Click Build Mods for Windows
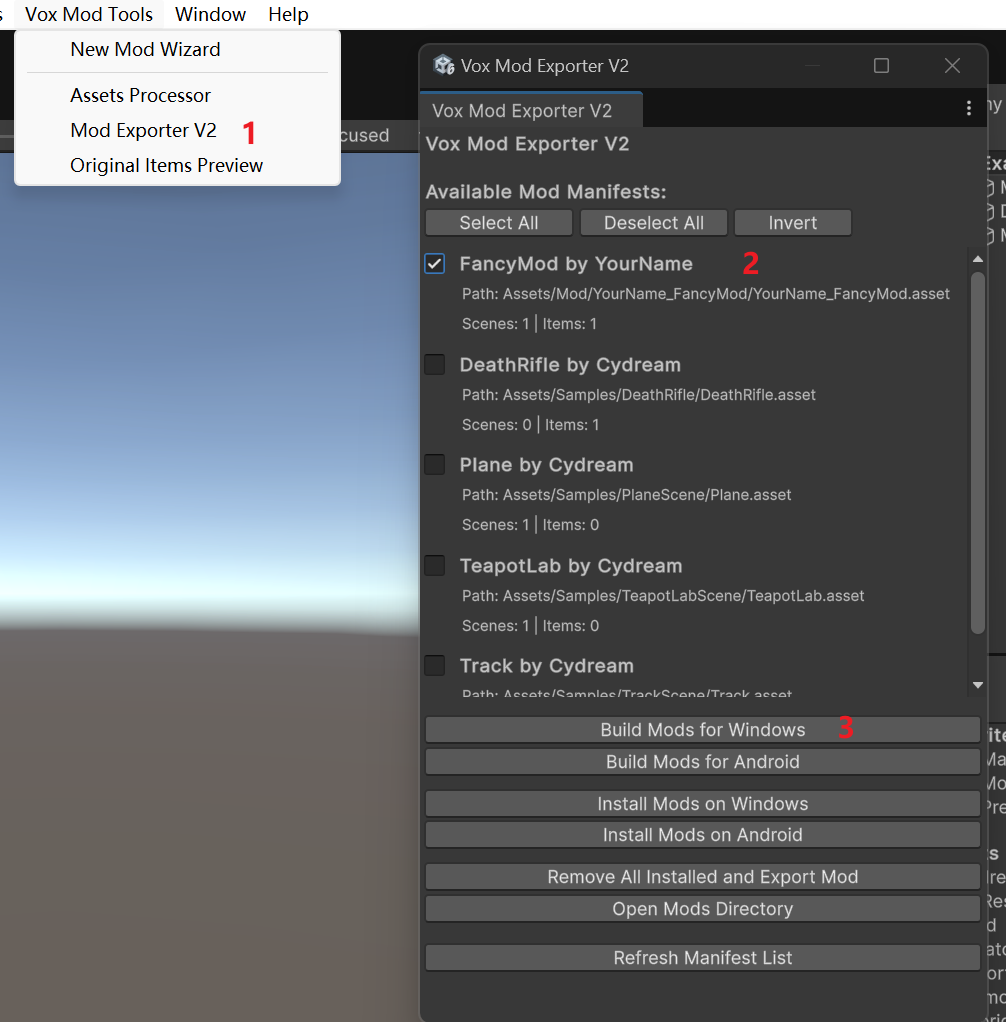1006x1022 pixels. [702, 730]
